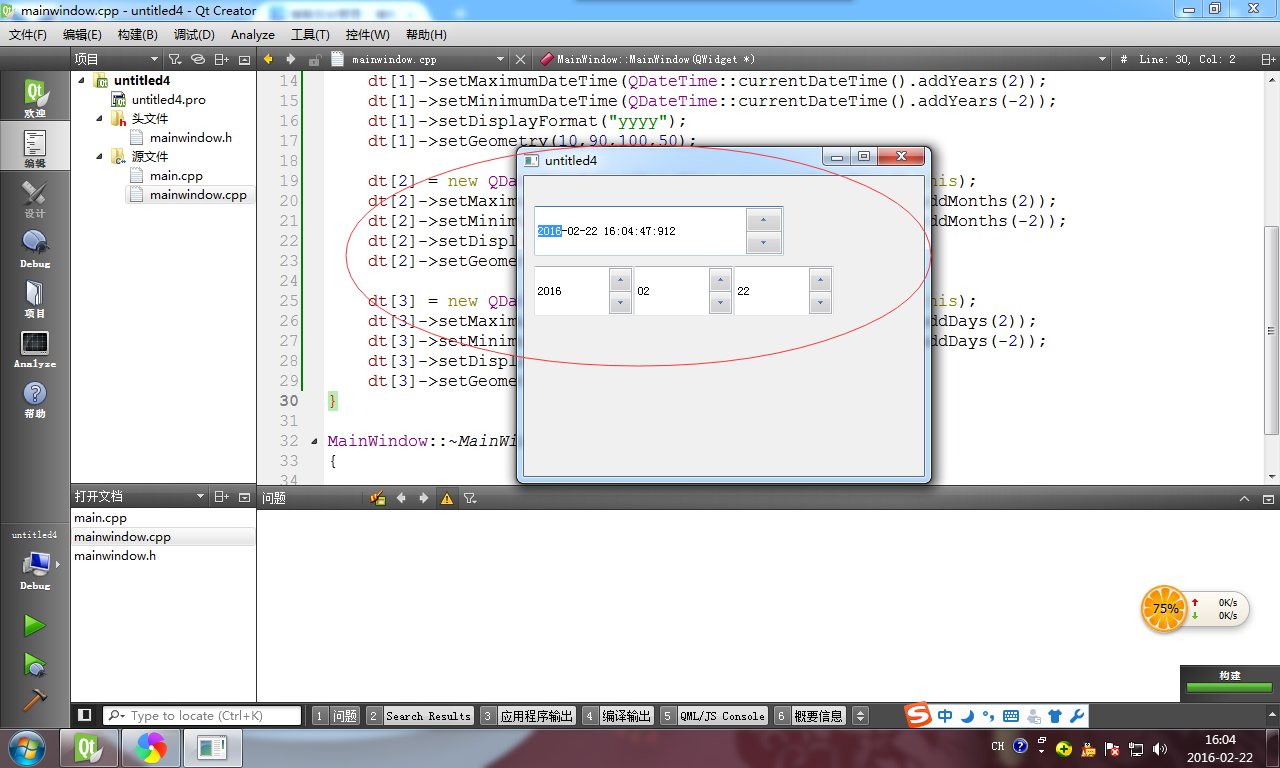This screenshot has width=1280, height=768.
Task: Close the 打开文档 panel
Action: [x=245, y=497]
